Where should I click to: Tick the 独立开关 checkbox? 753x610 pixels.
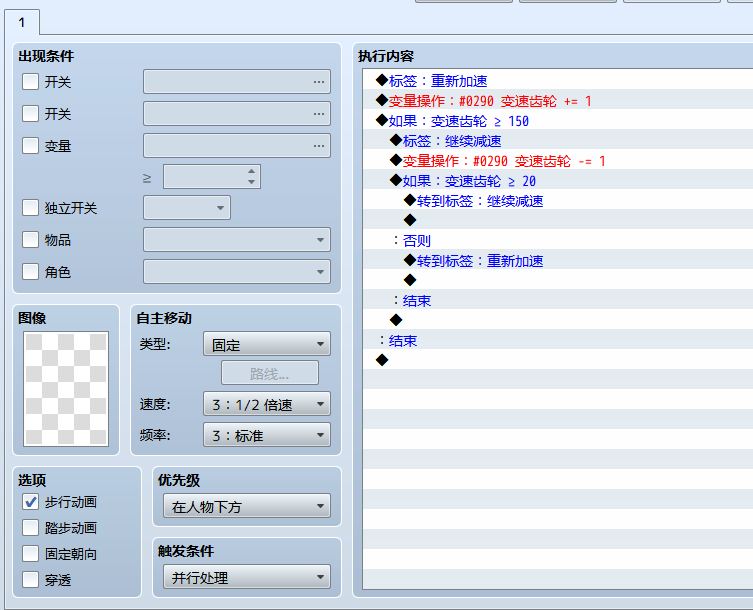30,207
